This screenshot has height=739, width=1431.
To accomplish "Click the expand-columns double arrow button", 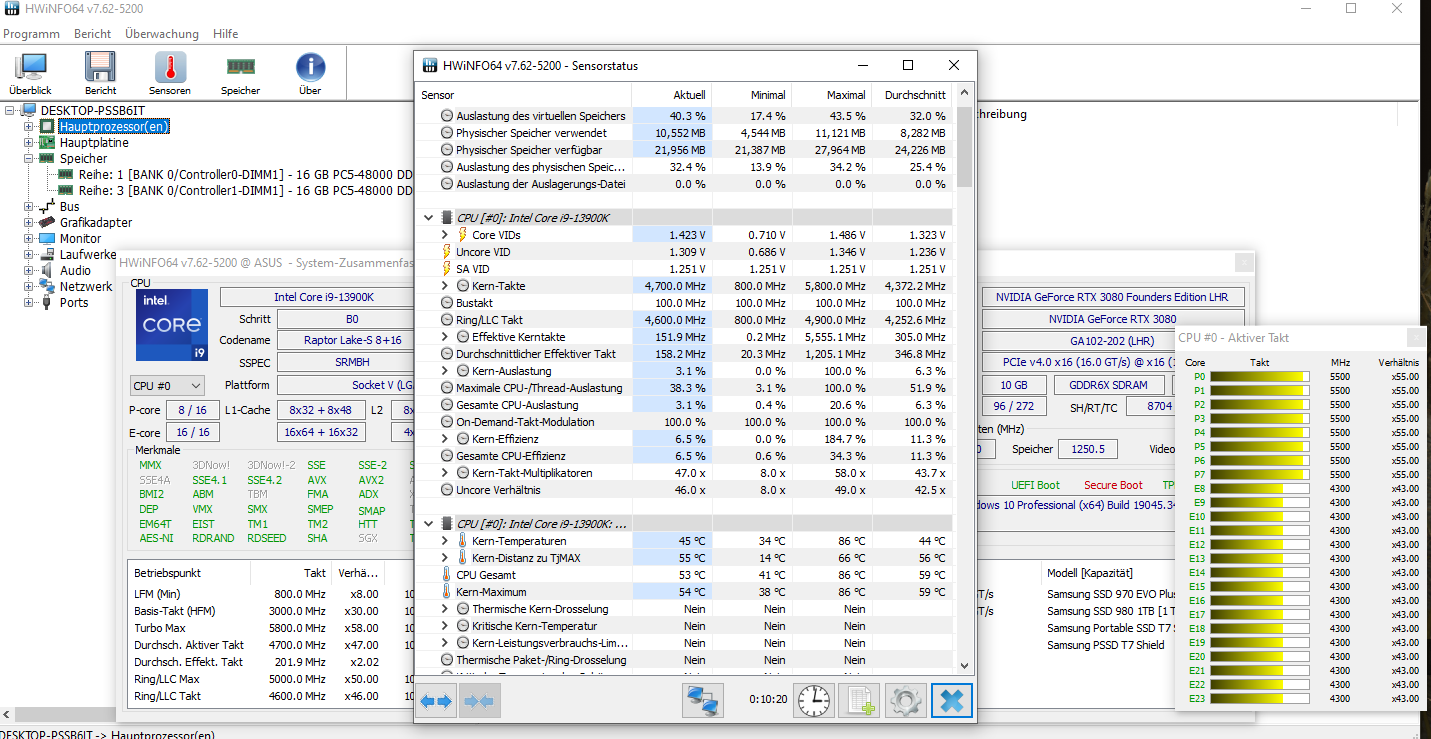I will pos(435,701).
